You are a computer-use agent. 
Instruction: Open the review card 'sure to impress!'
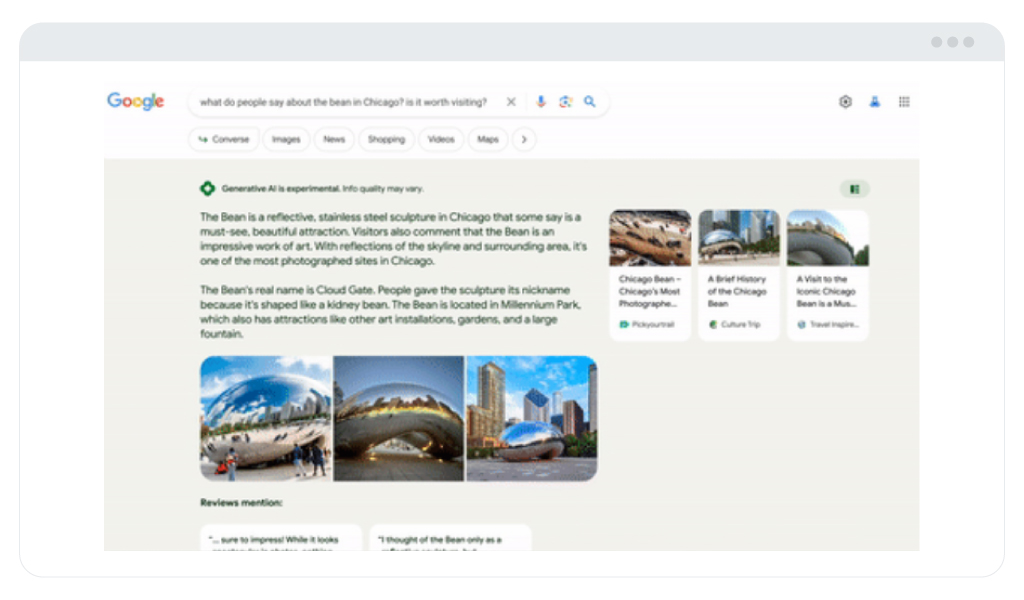(281, 538)
